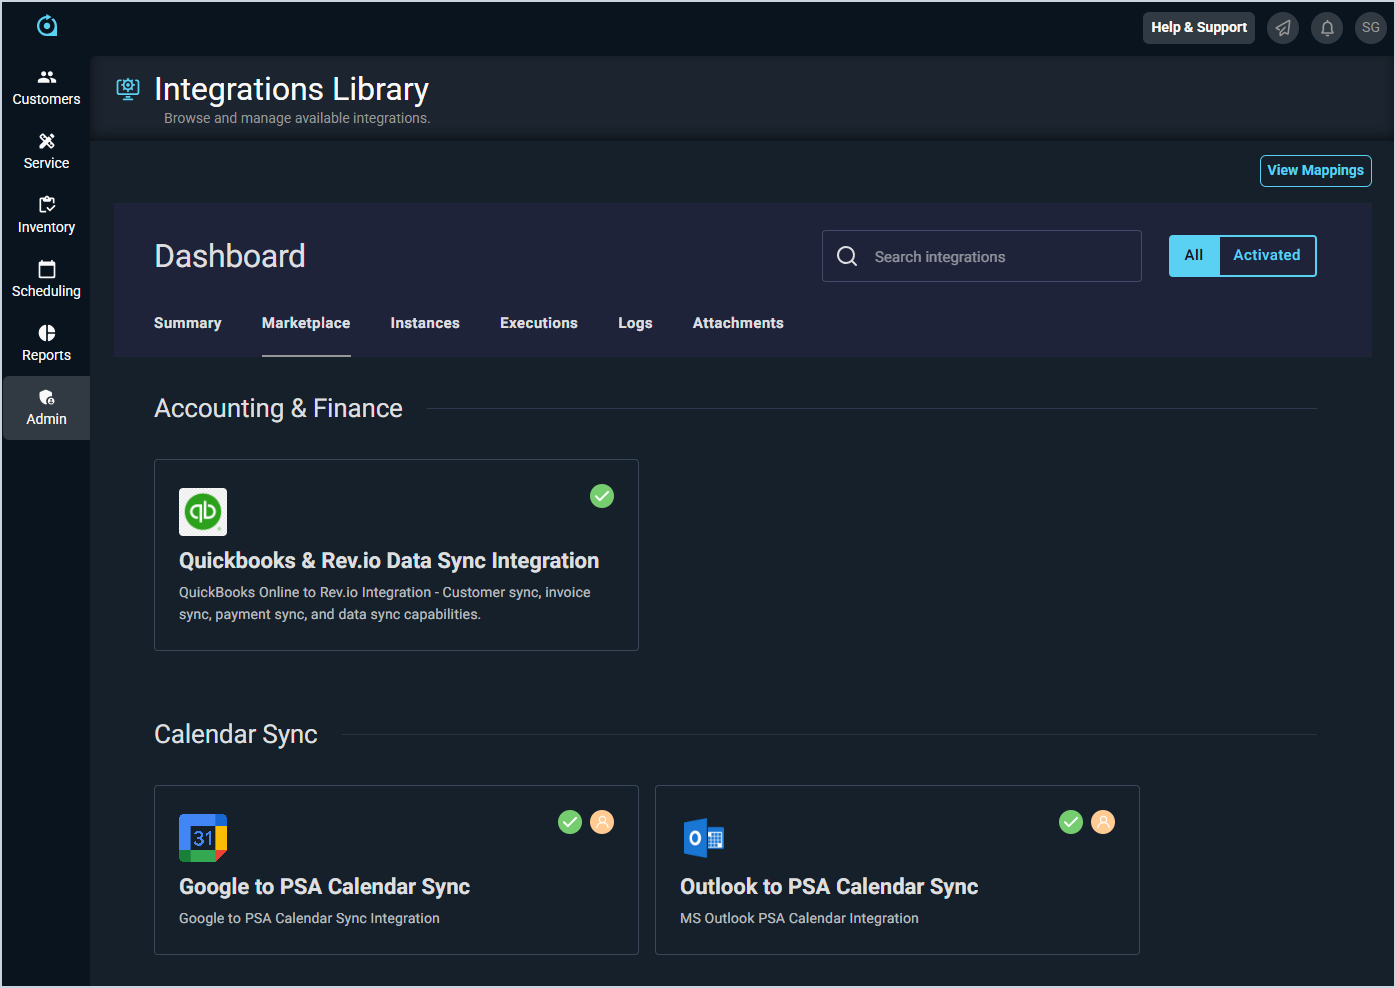Show only Activated integrations

[x=1266, y=256]
